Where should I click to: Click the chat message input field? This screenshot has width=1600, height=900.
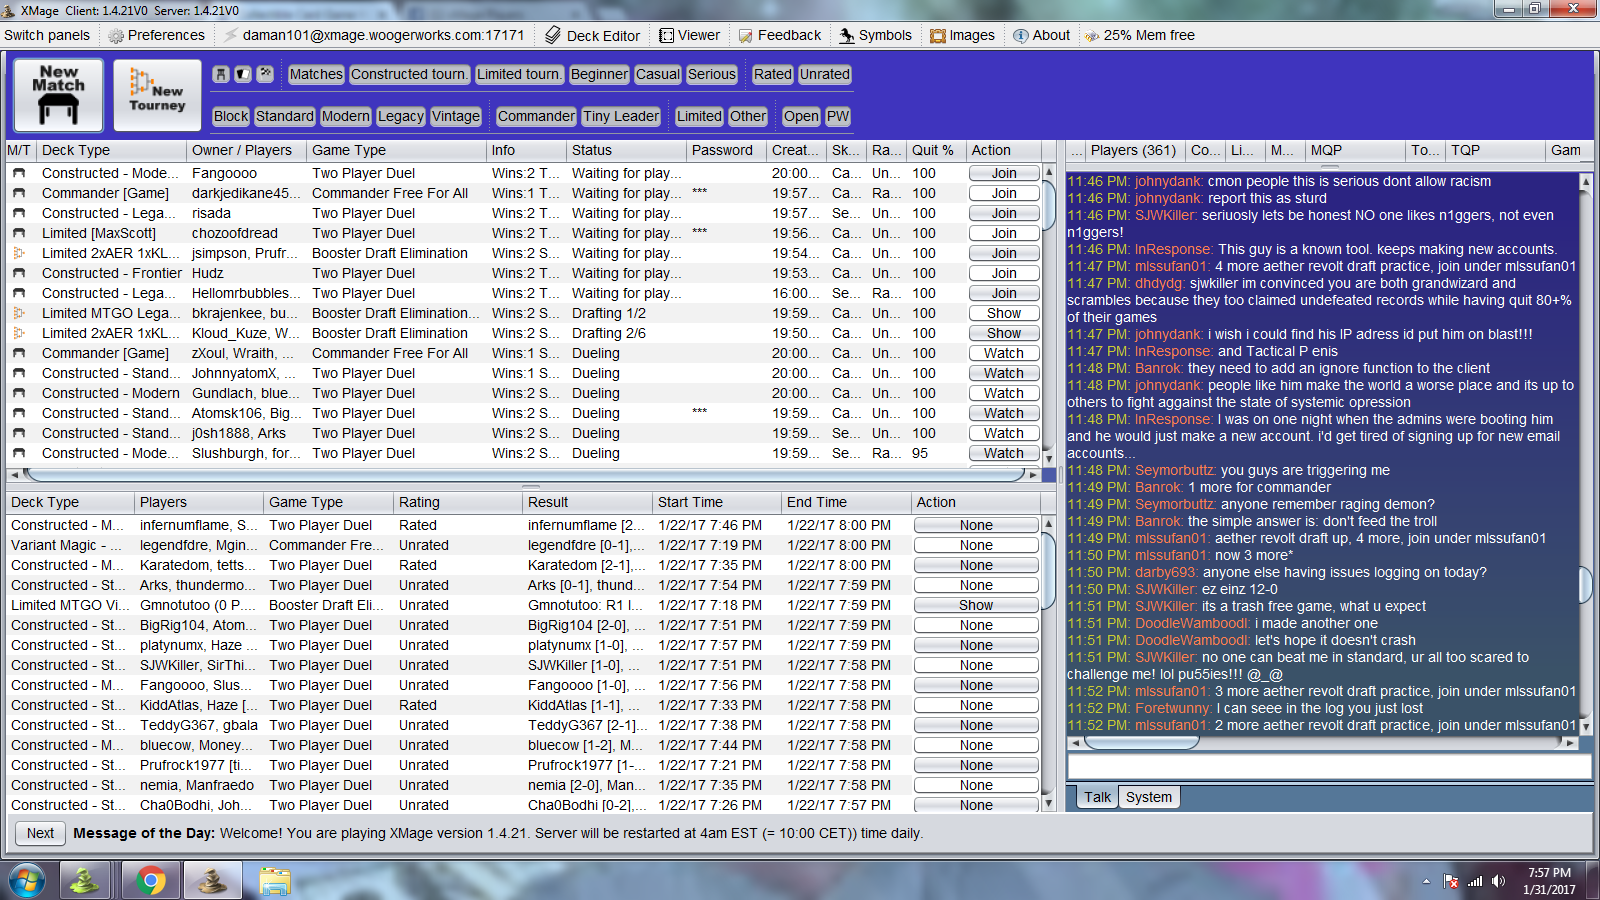1329,766
